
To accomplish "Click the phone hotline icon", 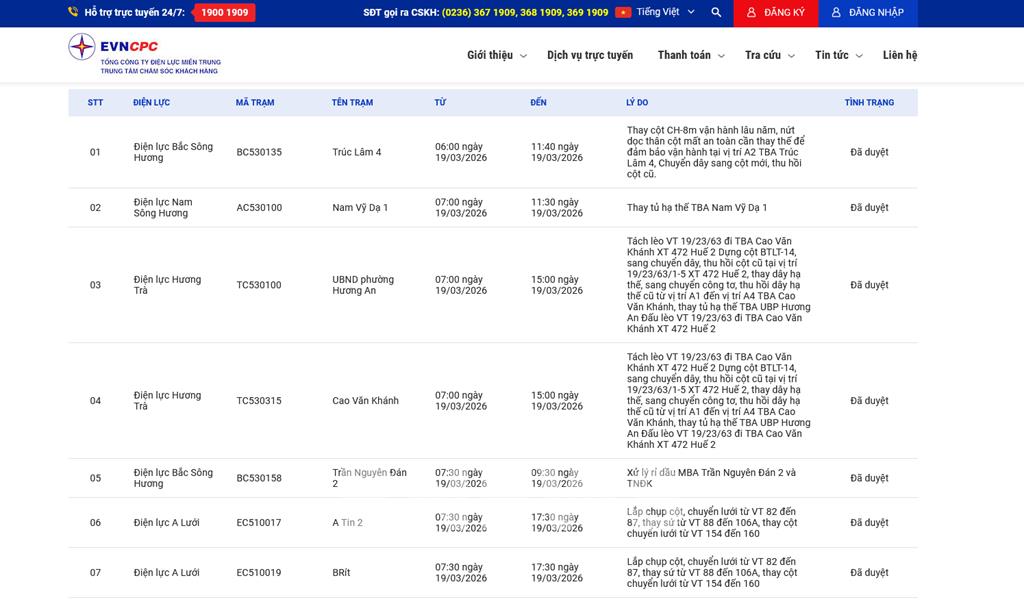I will click(73, 13).
